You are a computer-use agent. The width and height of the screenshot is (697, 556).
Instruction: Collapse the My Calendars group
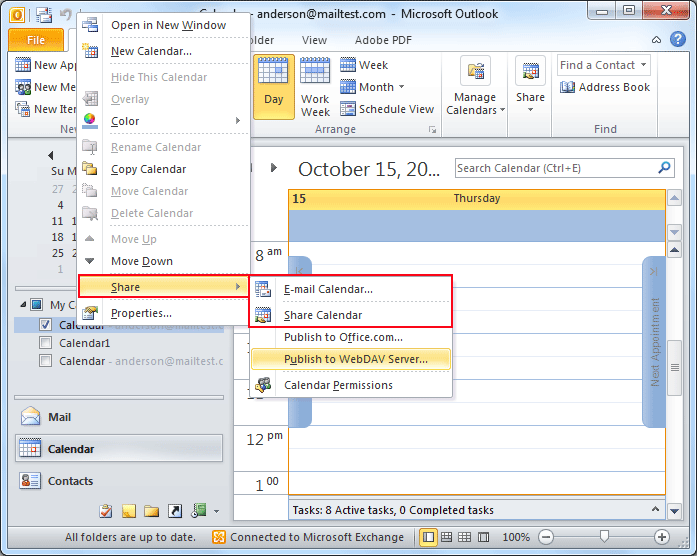tap(23, 305)
